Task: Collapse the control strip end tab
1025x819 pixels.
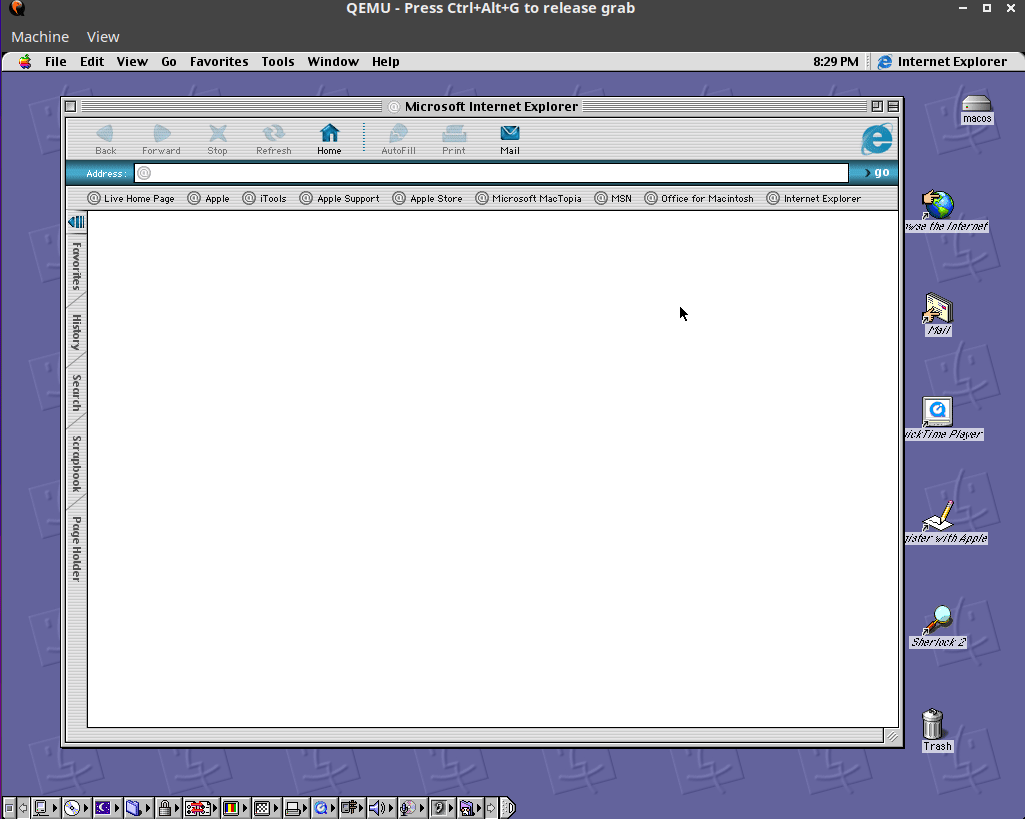Action: click(x=509, y=809)
